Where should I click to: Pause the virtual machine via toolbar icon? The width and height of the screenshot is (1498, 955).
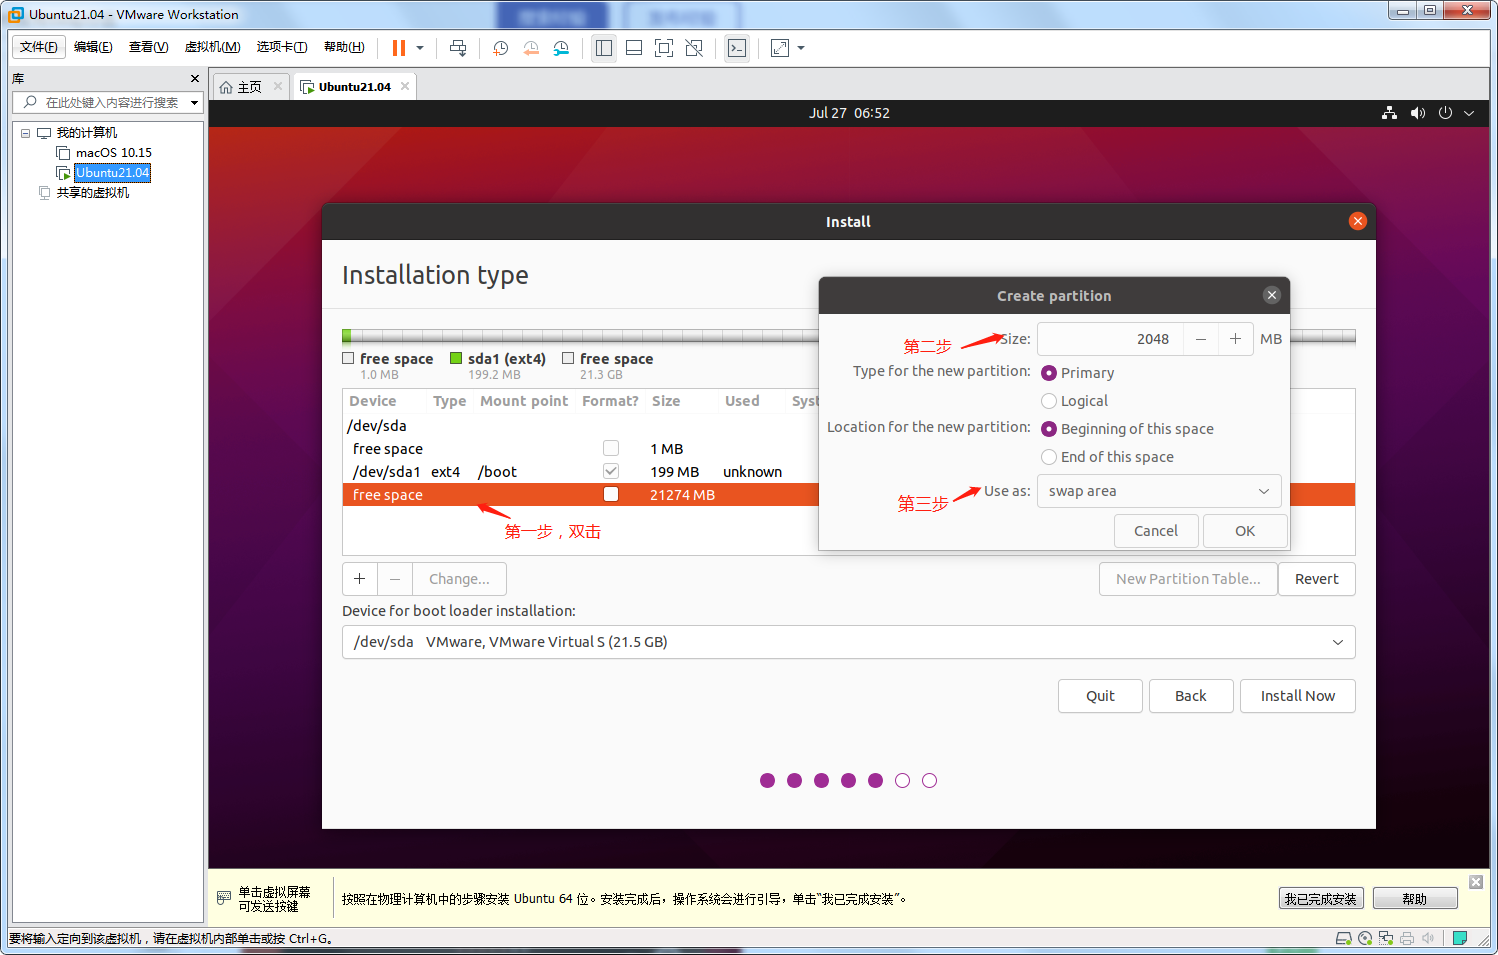point(399,48)
